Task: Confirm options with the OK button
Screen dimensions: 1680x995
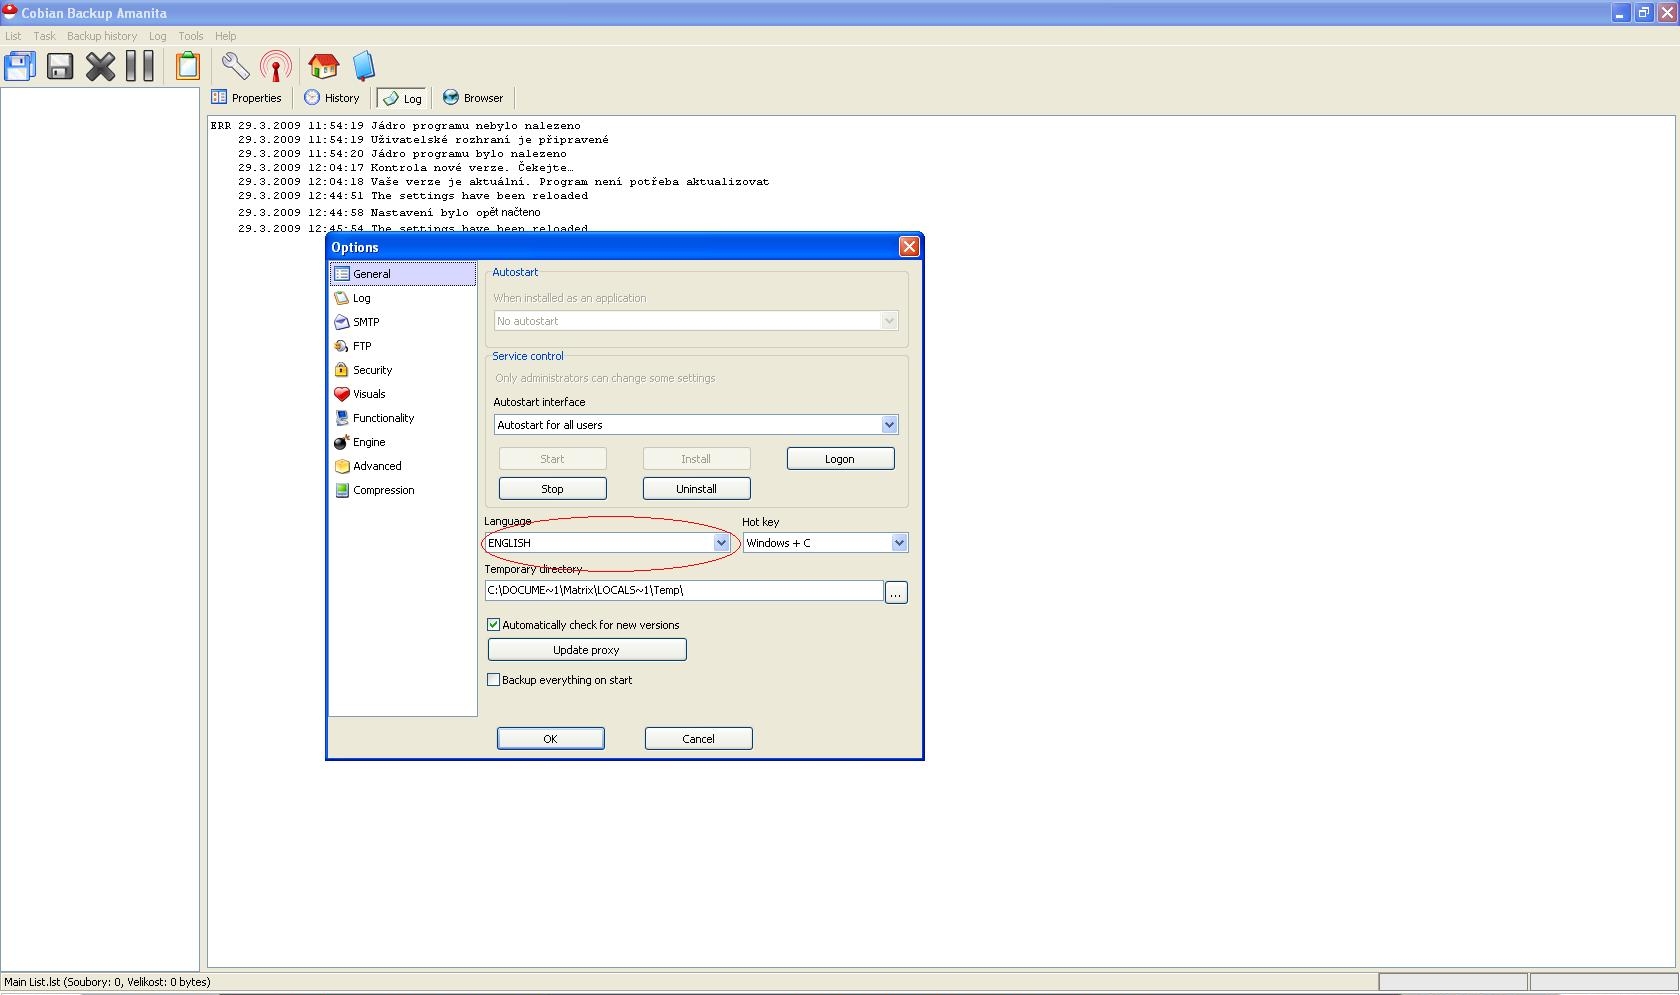Action: click(x=550, y=739)
